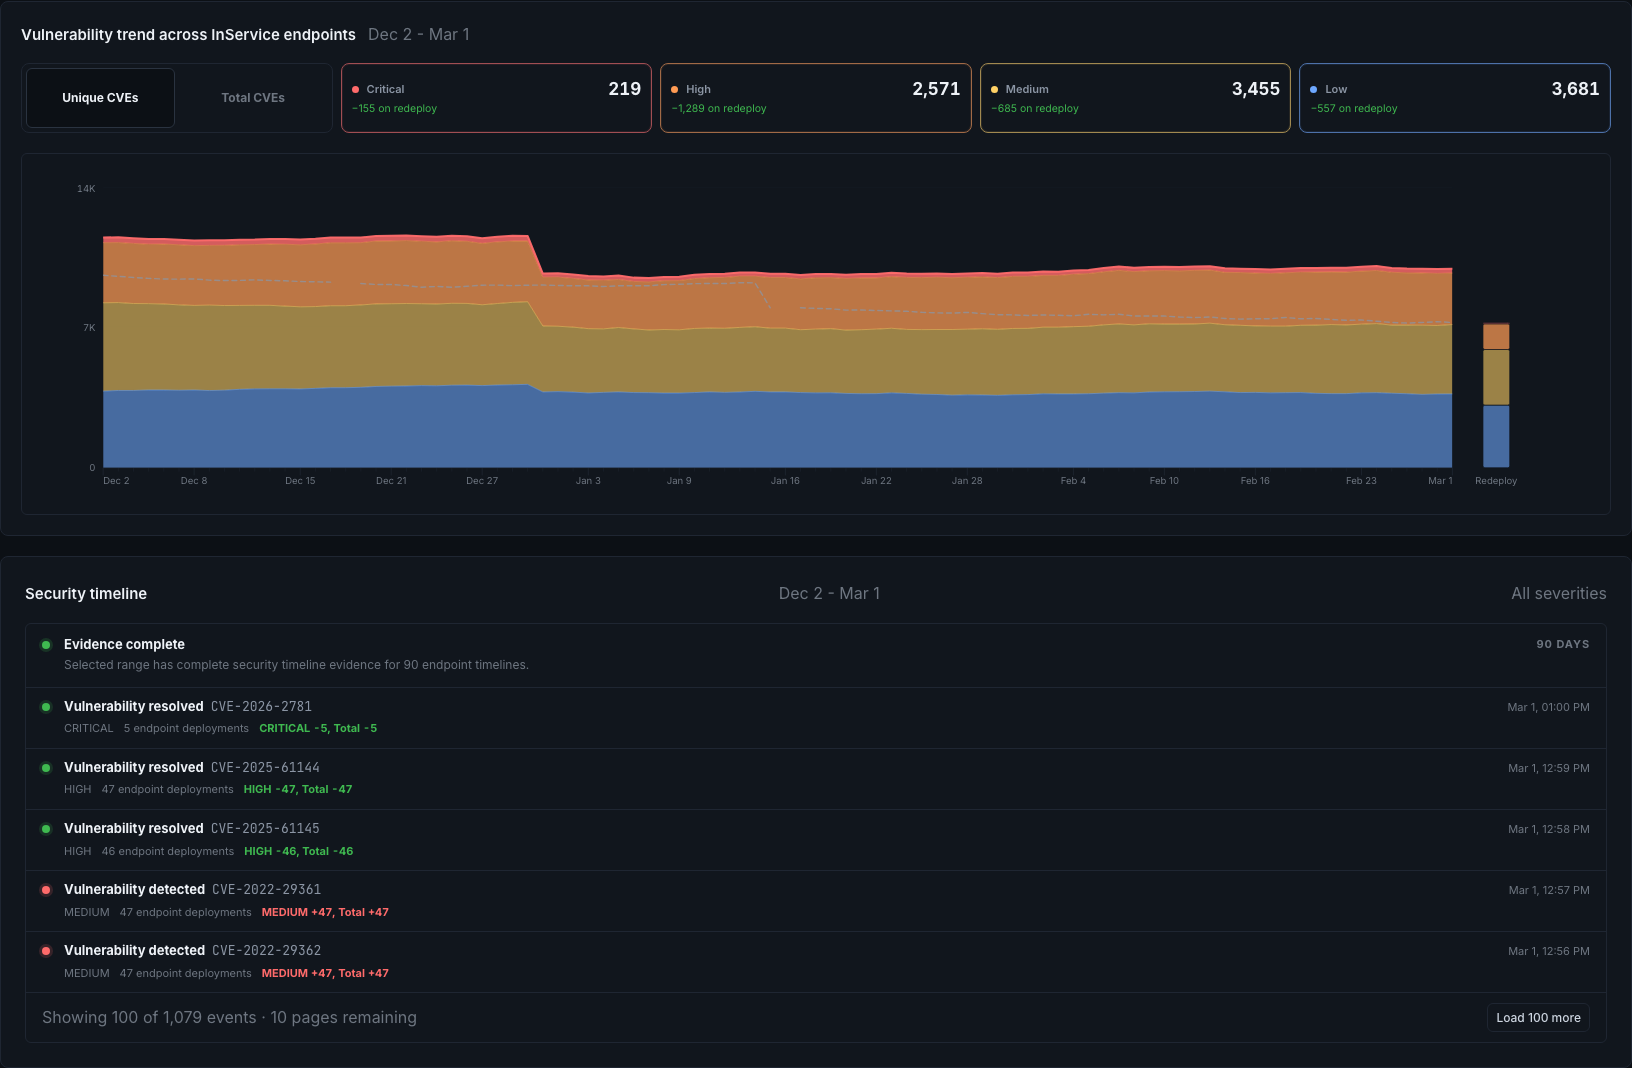This screenshot has width=1632, height=1068.
Task: Open the Security timeline date range selector
Action: click(829, 594)
